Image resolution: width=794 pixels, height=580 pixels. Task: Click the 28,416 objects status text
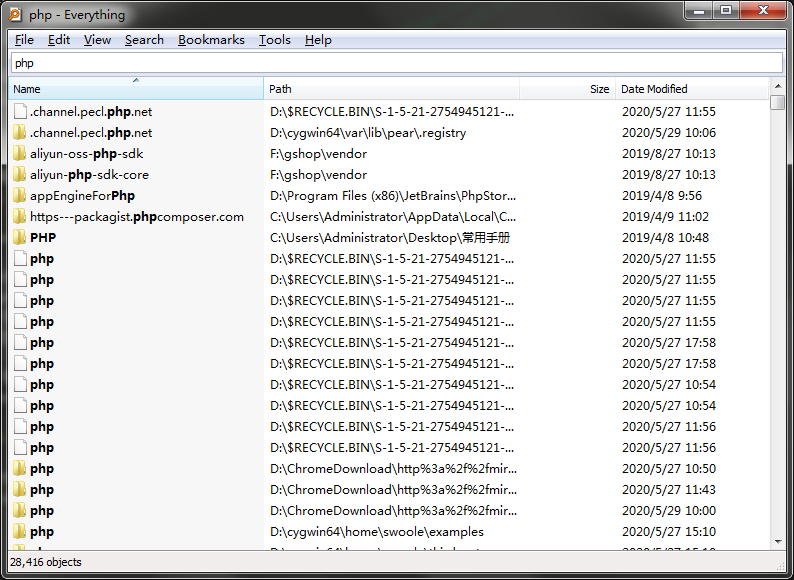point(46,562)
